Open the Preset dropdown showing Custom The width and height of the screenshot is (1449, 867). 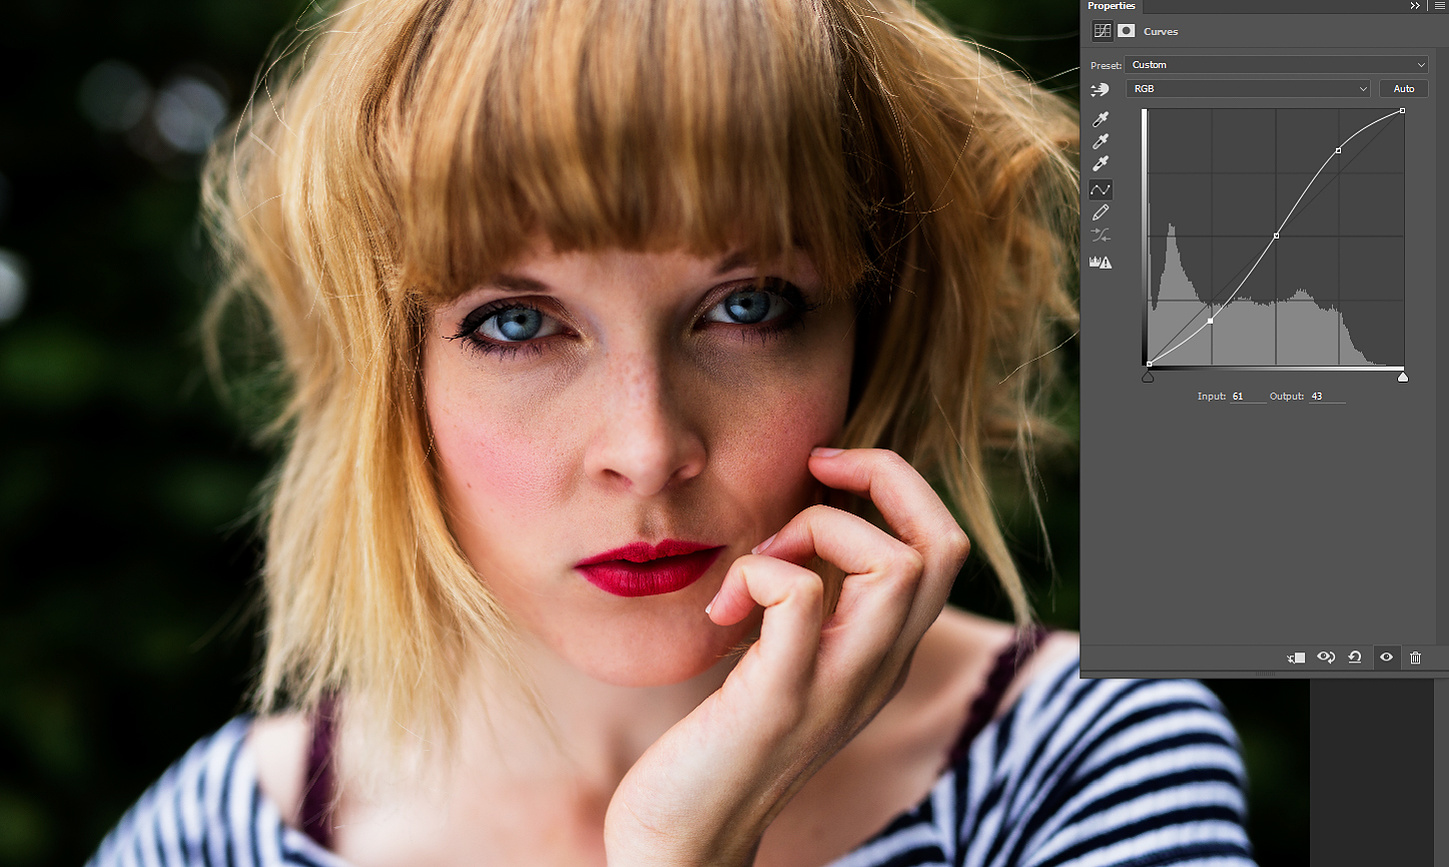tap(1277, 65)
